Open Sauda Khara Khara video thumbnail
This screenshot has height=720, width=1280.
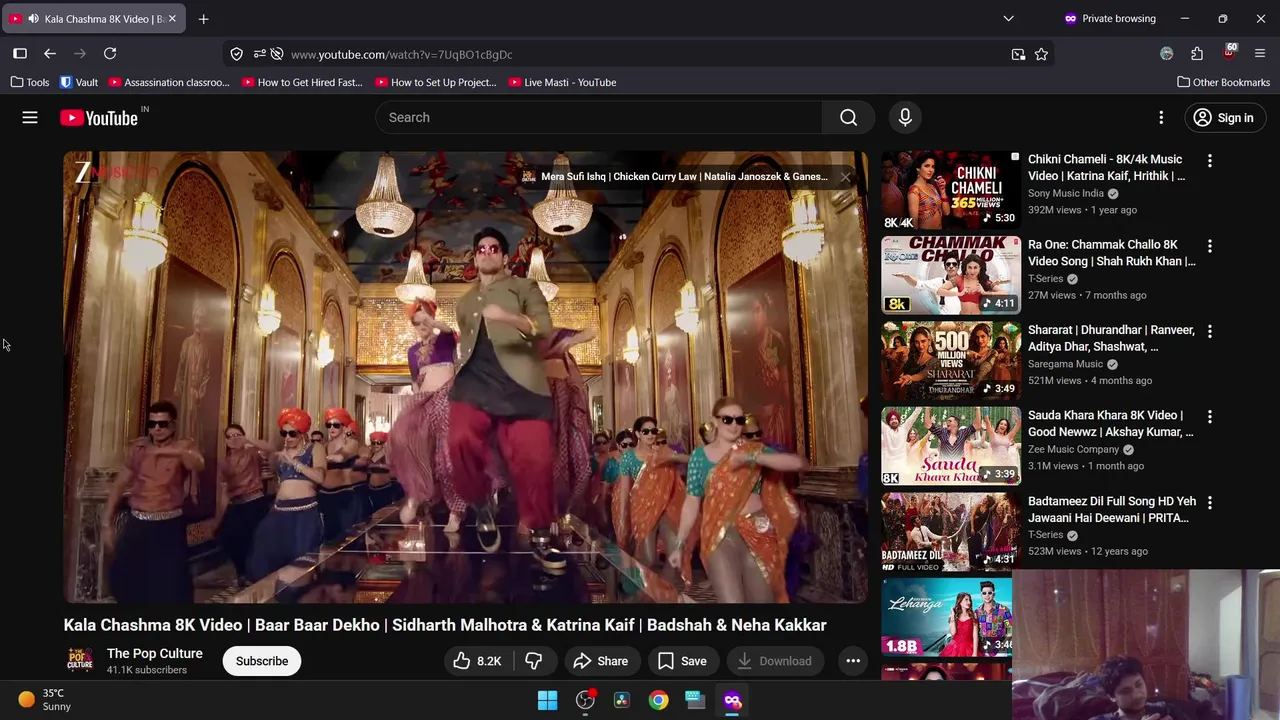950,447
